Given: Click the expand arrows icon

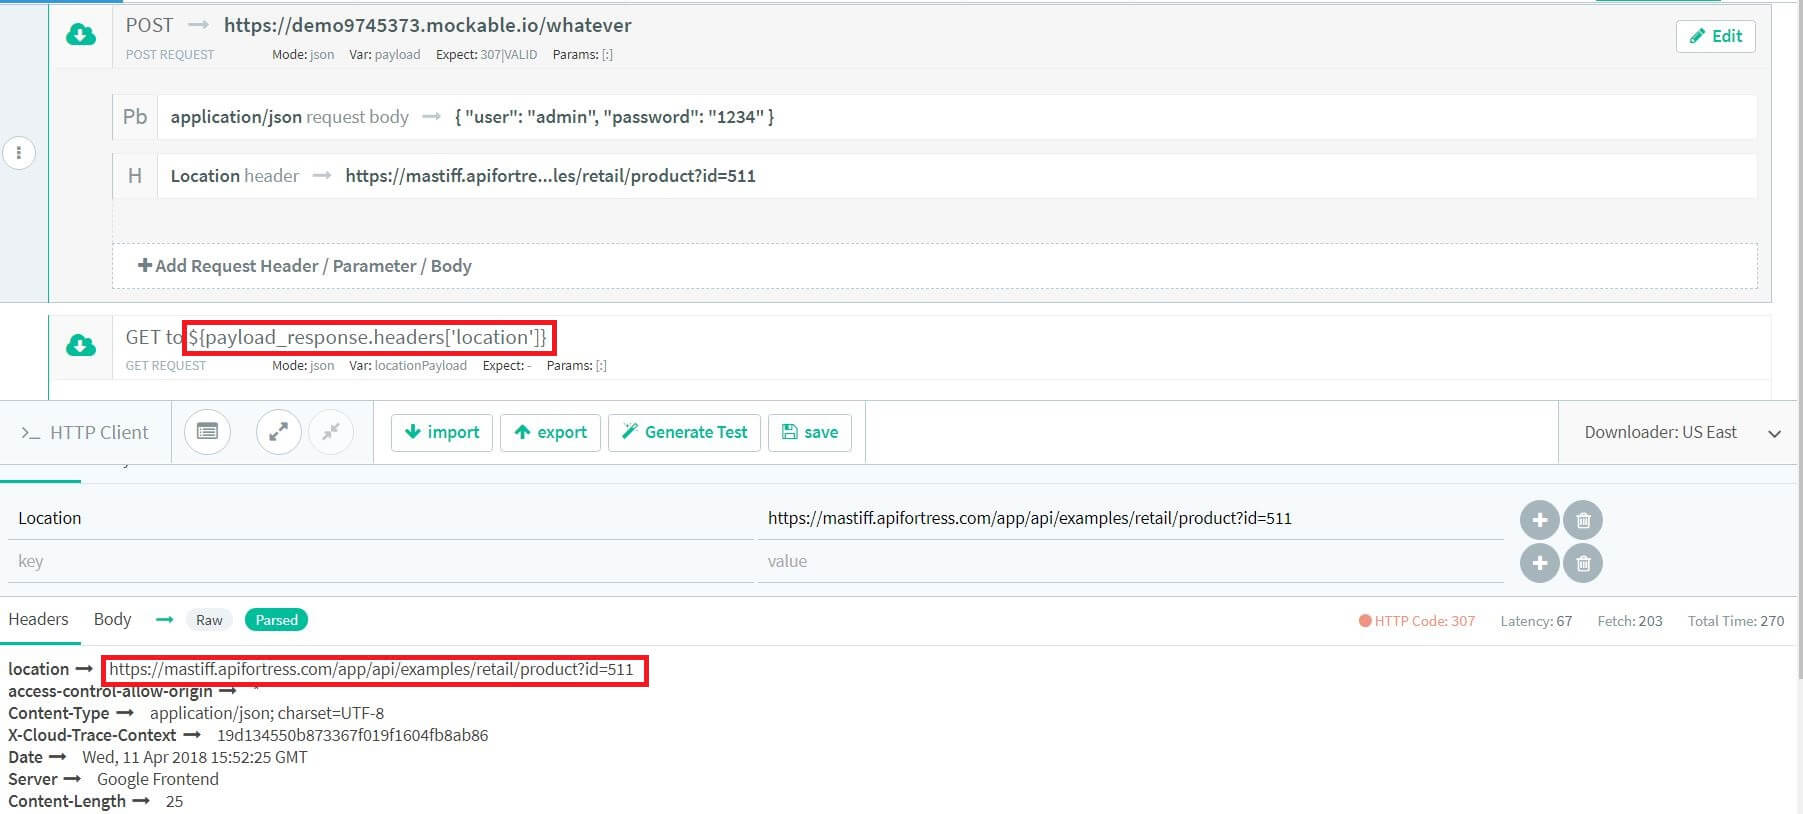Looking at the screenshot, I should (279, 432).
